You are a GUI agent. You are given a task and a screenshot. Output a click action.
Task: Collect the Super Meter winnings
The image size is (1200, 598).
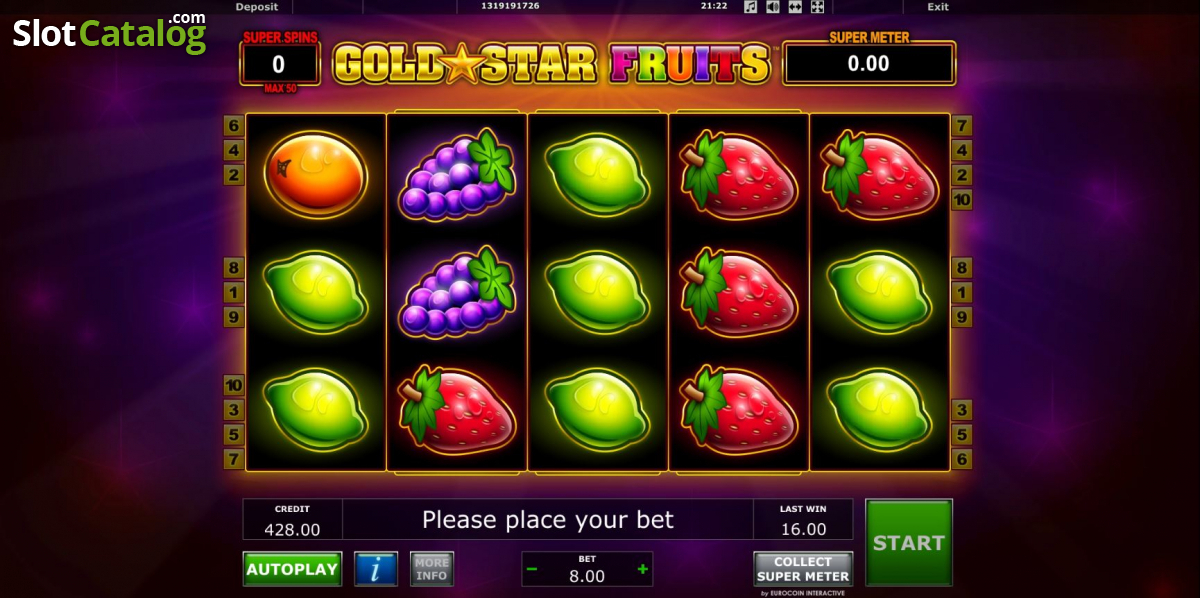[803, 569]
